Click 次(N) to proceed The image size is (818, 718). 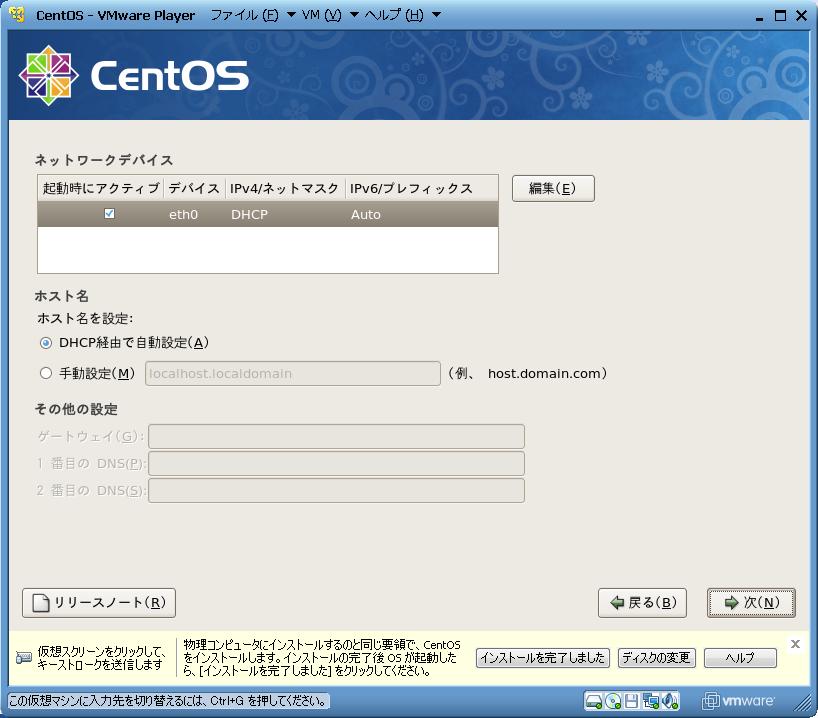(751, 603)
